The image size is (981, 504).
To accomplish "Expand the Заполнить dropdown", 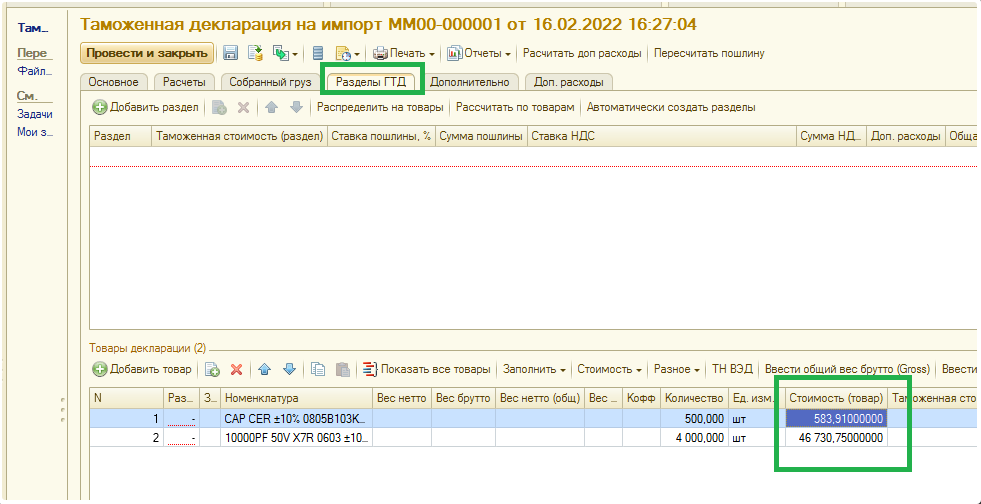I will [534, 369].
